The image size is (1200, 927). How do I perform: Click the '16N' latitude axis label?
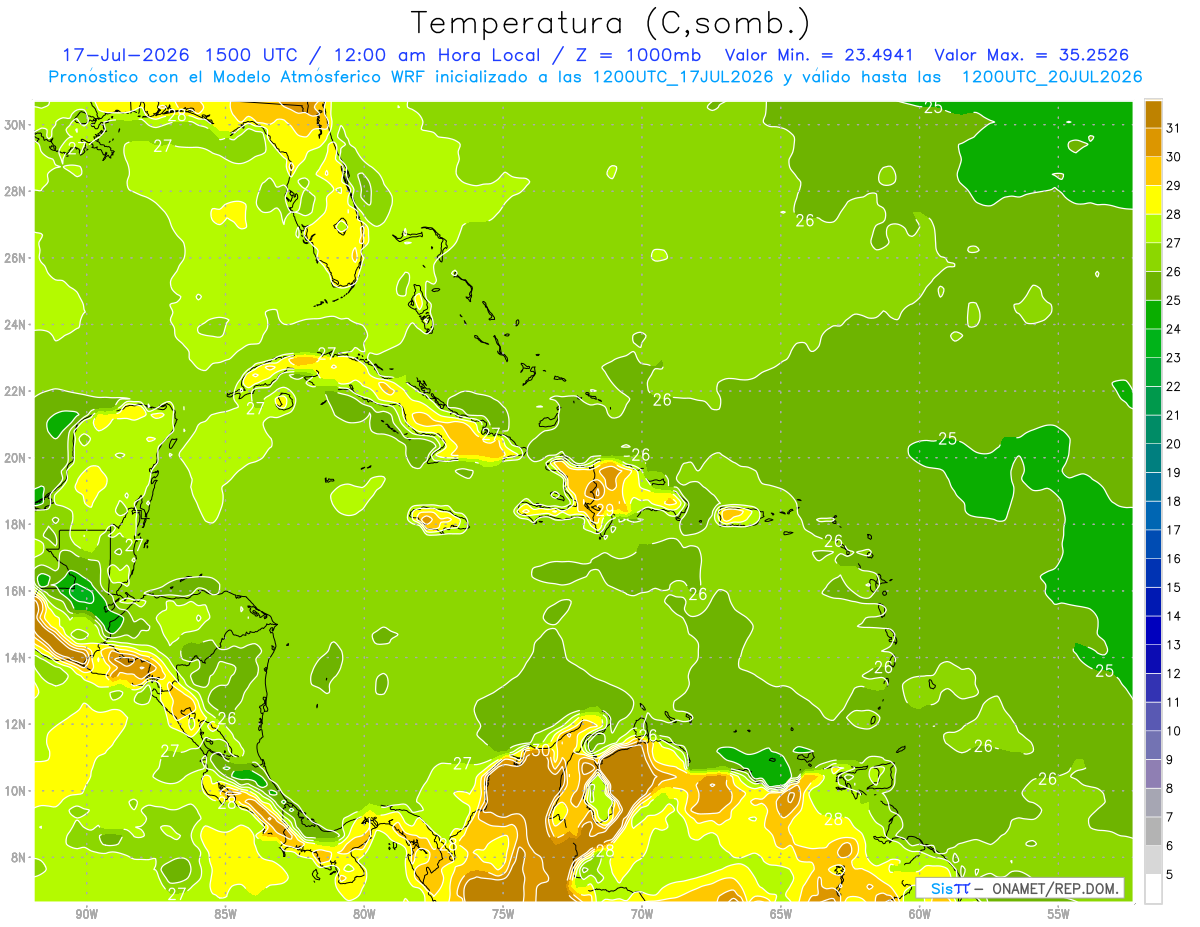15,591
